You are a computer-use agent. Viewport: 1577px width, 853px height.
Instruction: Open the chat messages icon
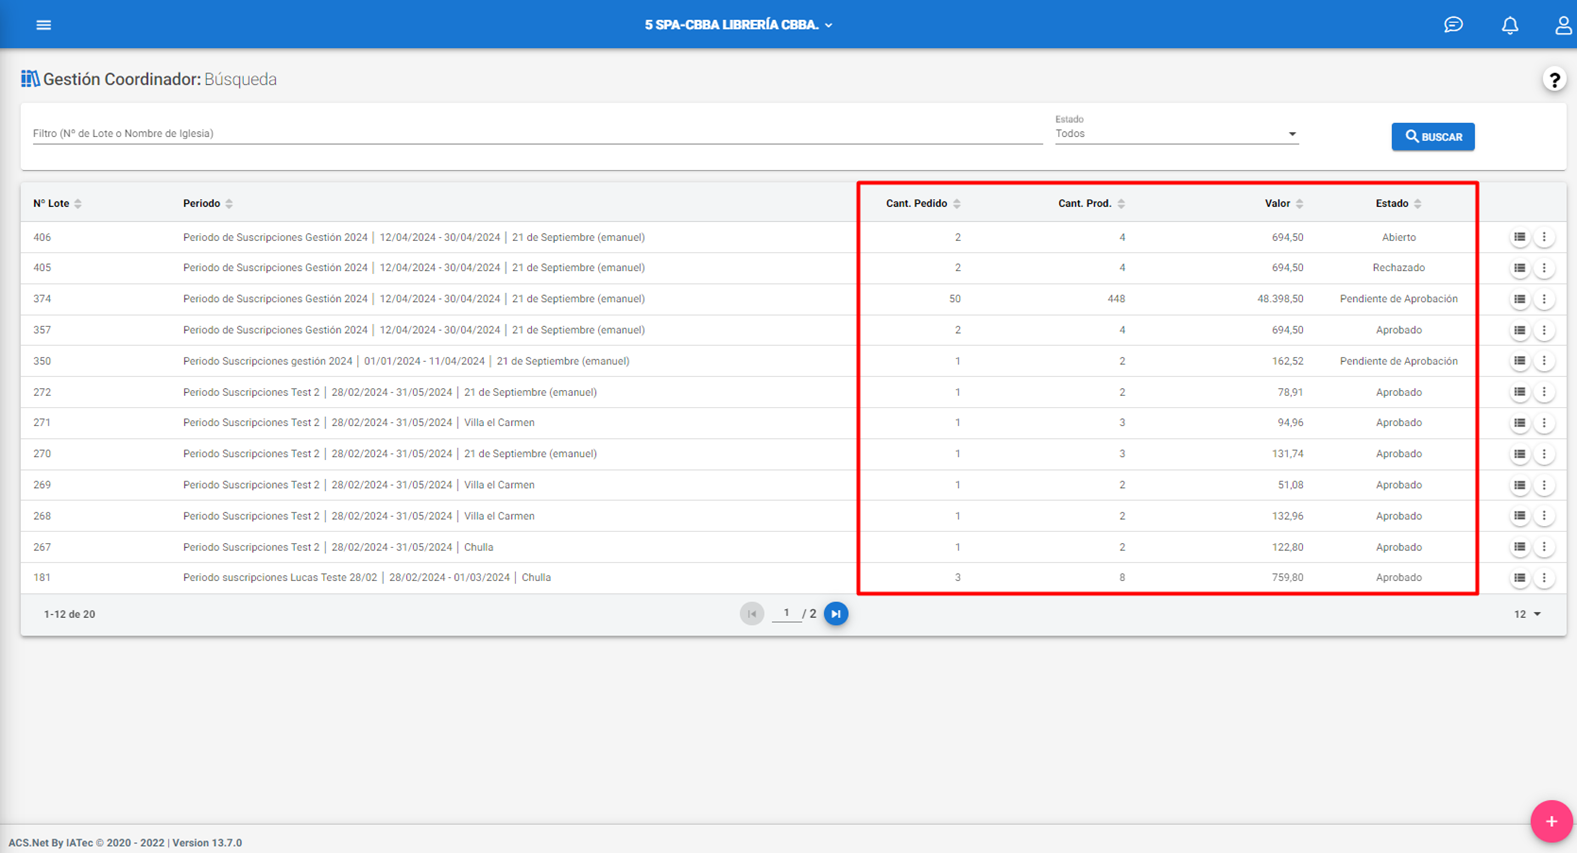[x=1453, y=25]
